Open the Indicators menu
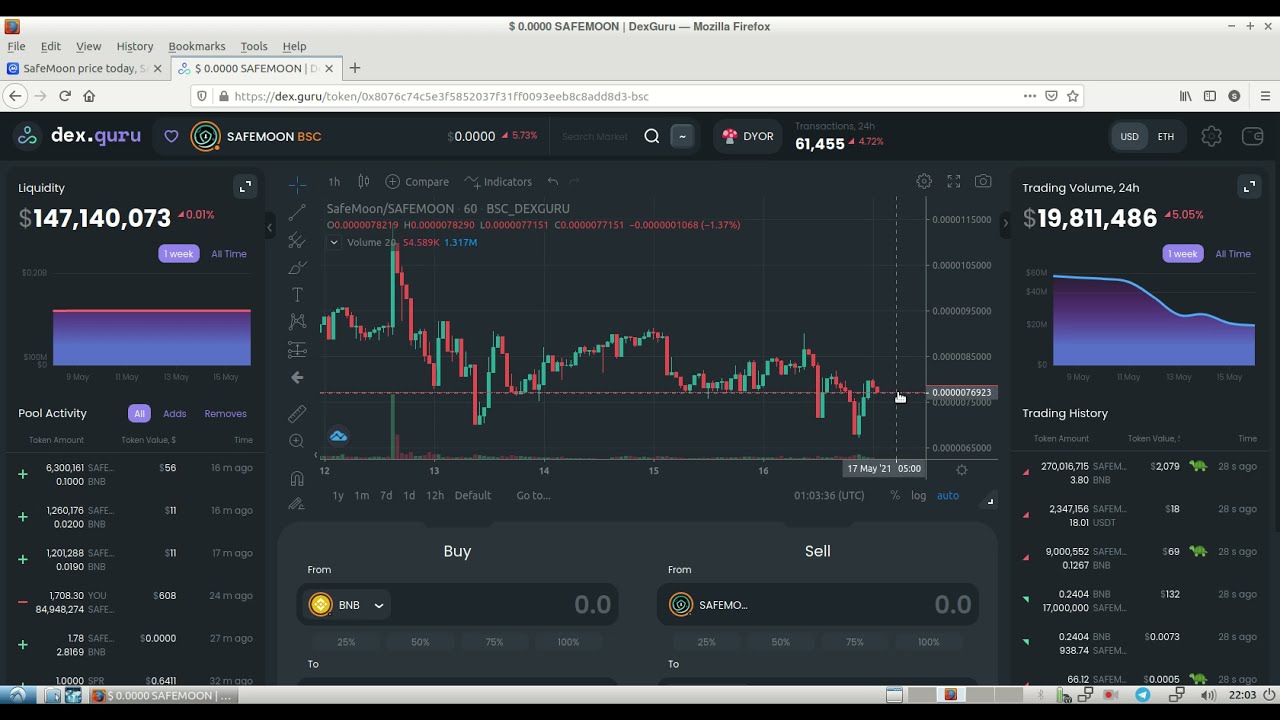Viewport: 1280px width, 720px height. point(498,182)
